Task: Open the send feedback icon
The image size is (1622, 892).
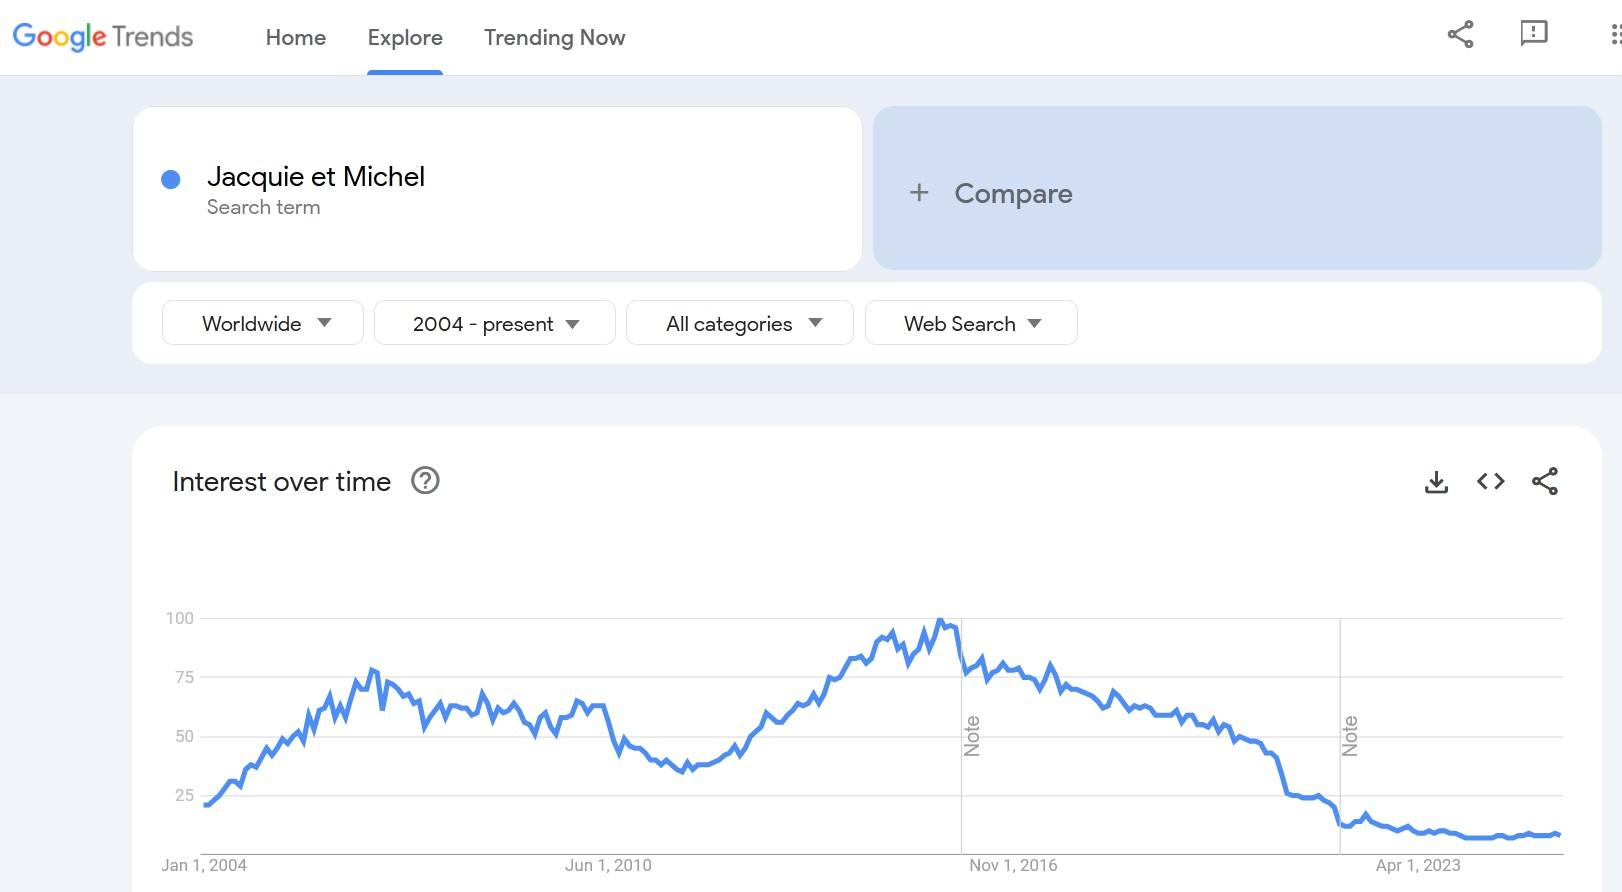Action: 1533,34
